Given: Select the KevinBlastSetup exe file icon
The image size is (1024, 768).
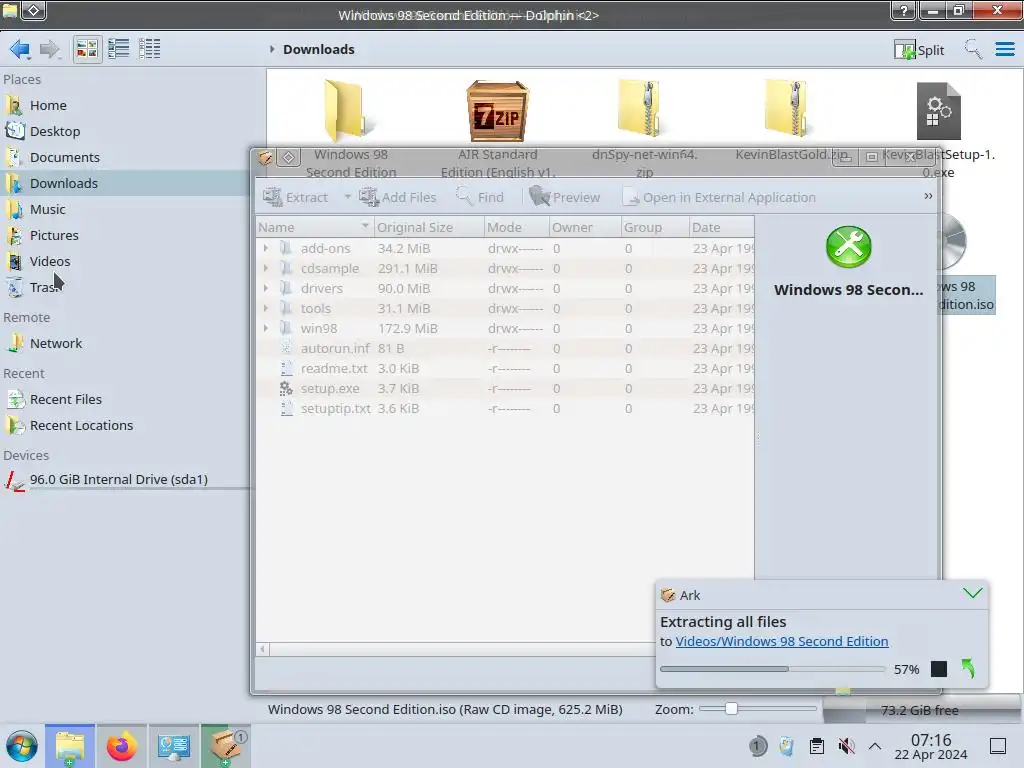Looking at the screenshot, I should pos(938,111).
